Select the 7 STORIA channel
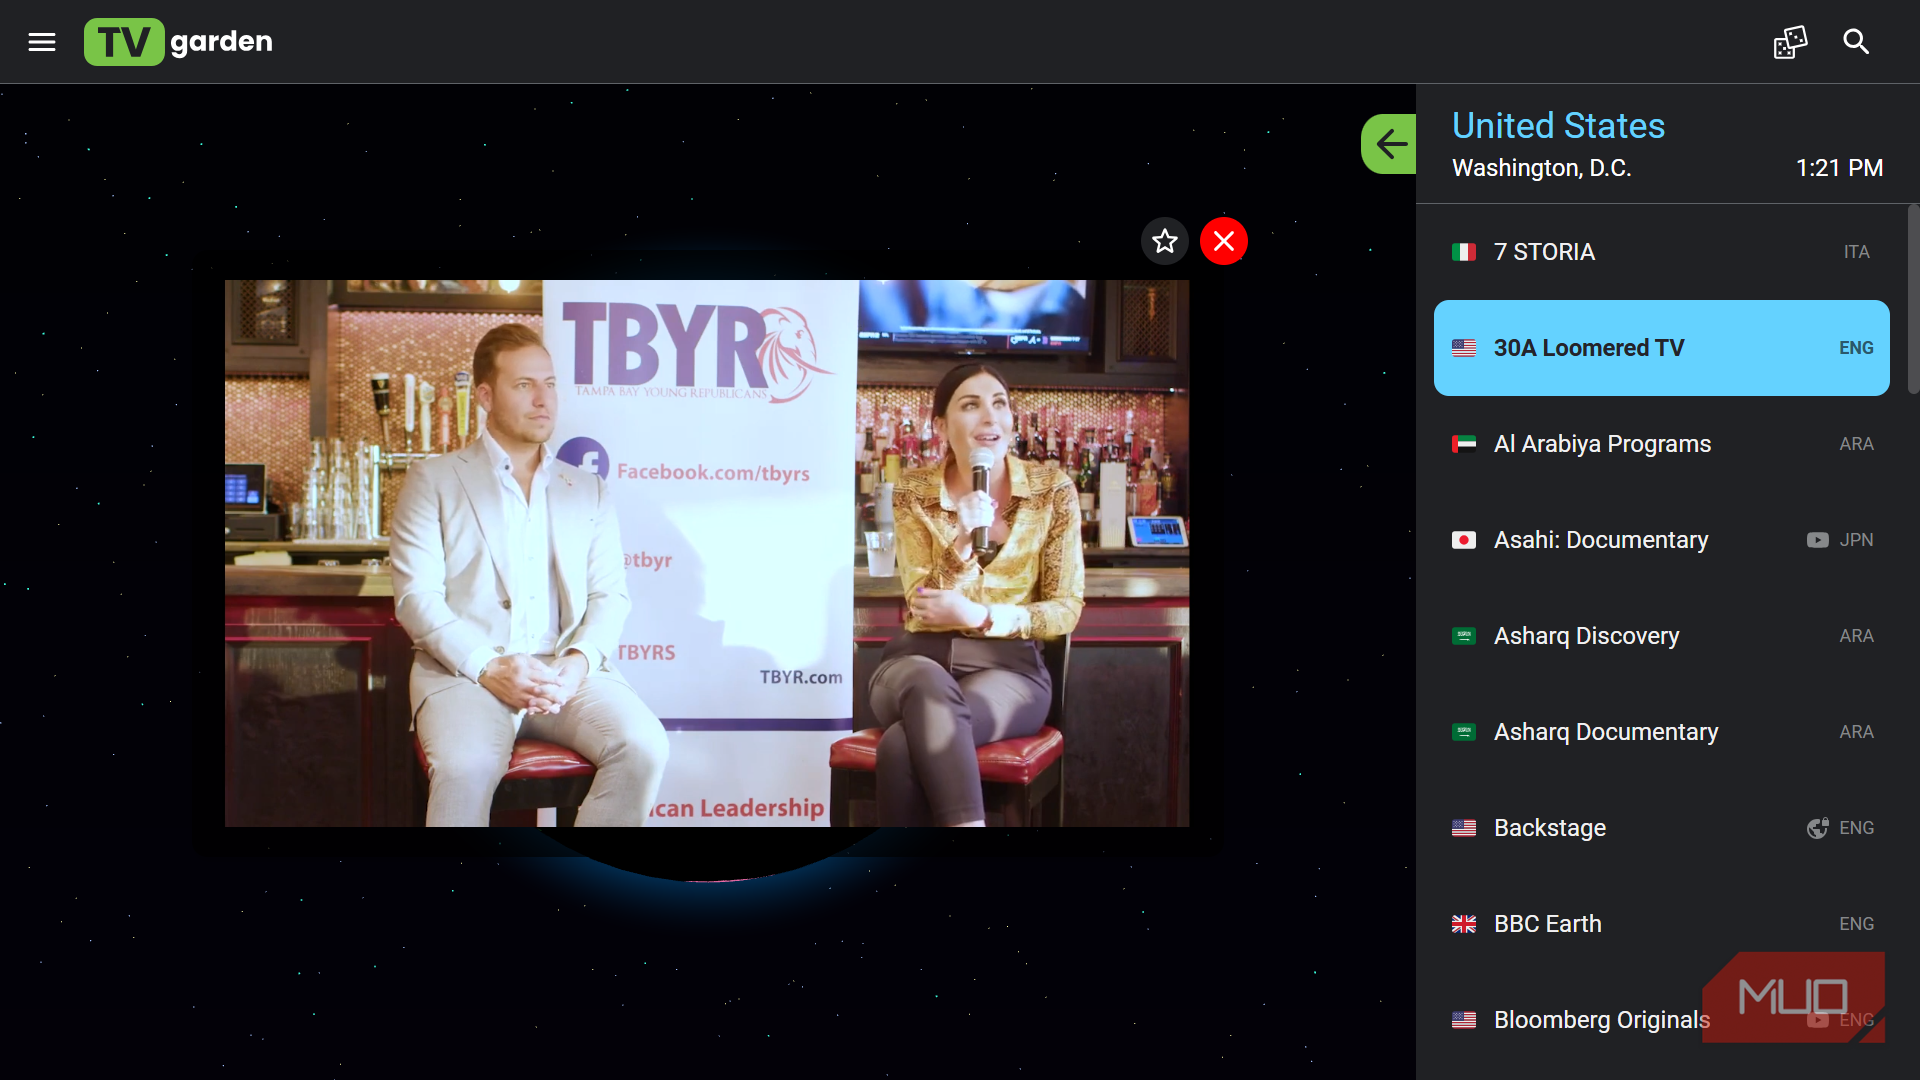Screen dimensions: 1920x1080 [1661, 252]
